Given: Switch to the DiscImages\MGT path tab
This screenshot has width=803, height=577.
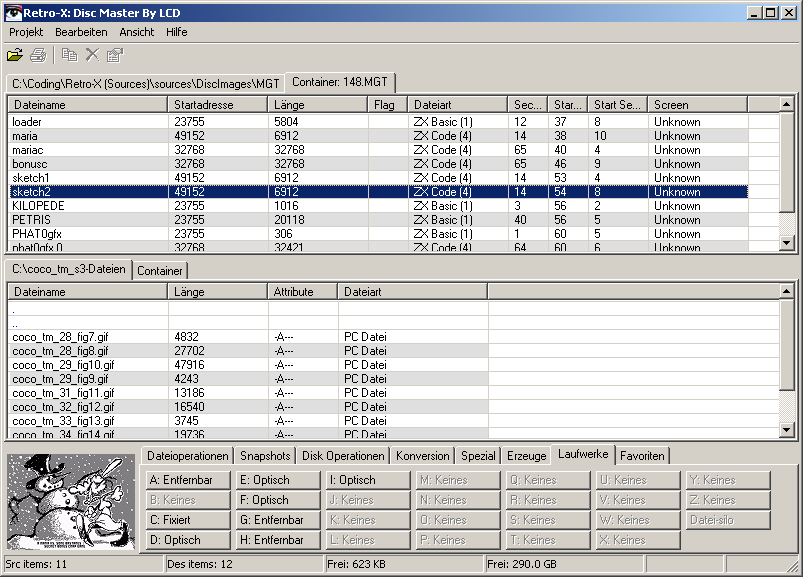Looking at the screenshot, I should coord(145,83).
